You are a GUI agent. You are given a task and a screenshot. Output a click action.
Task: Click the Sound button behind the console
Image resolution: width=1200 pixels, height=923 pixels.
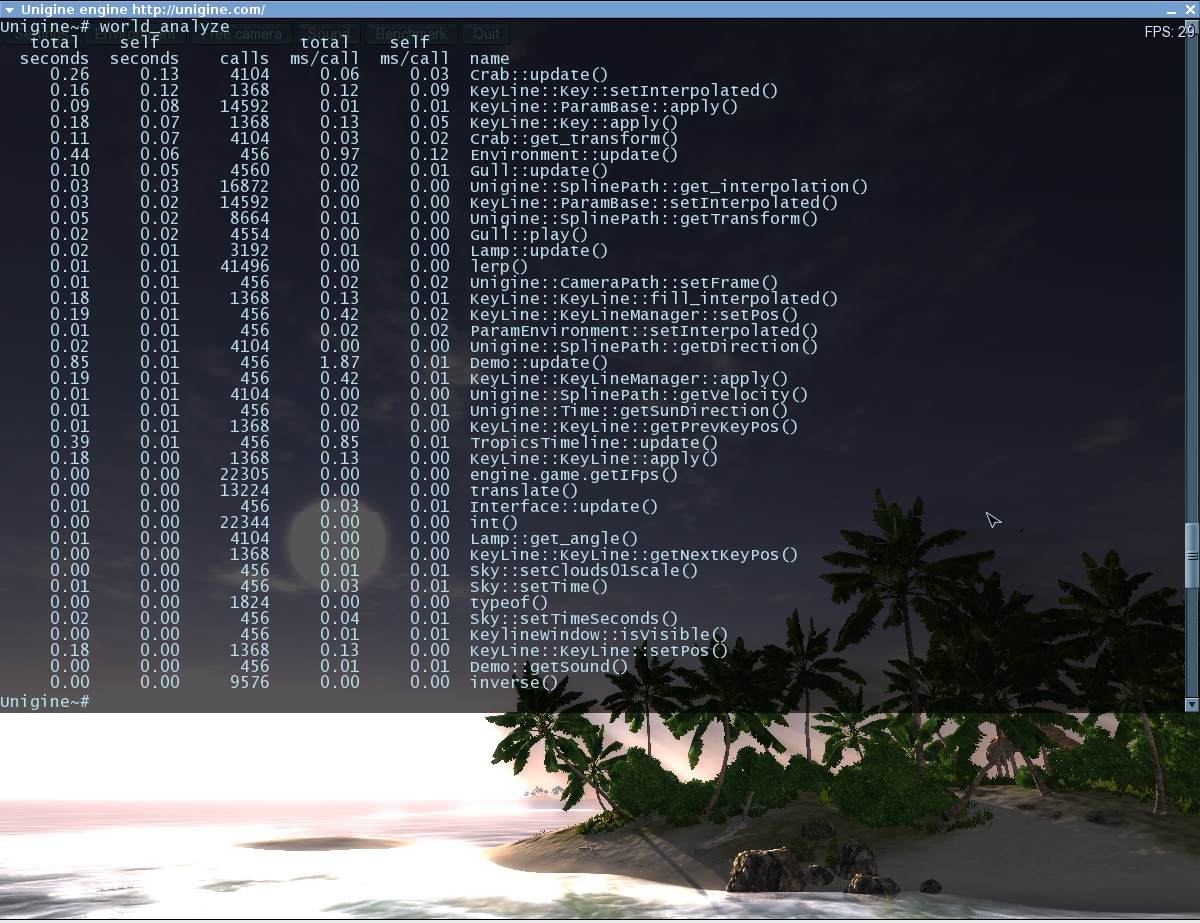coord(327,35)
